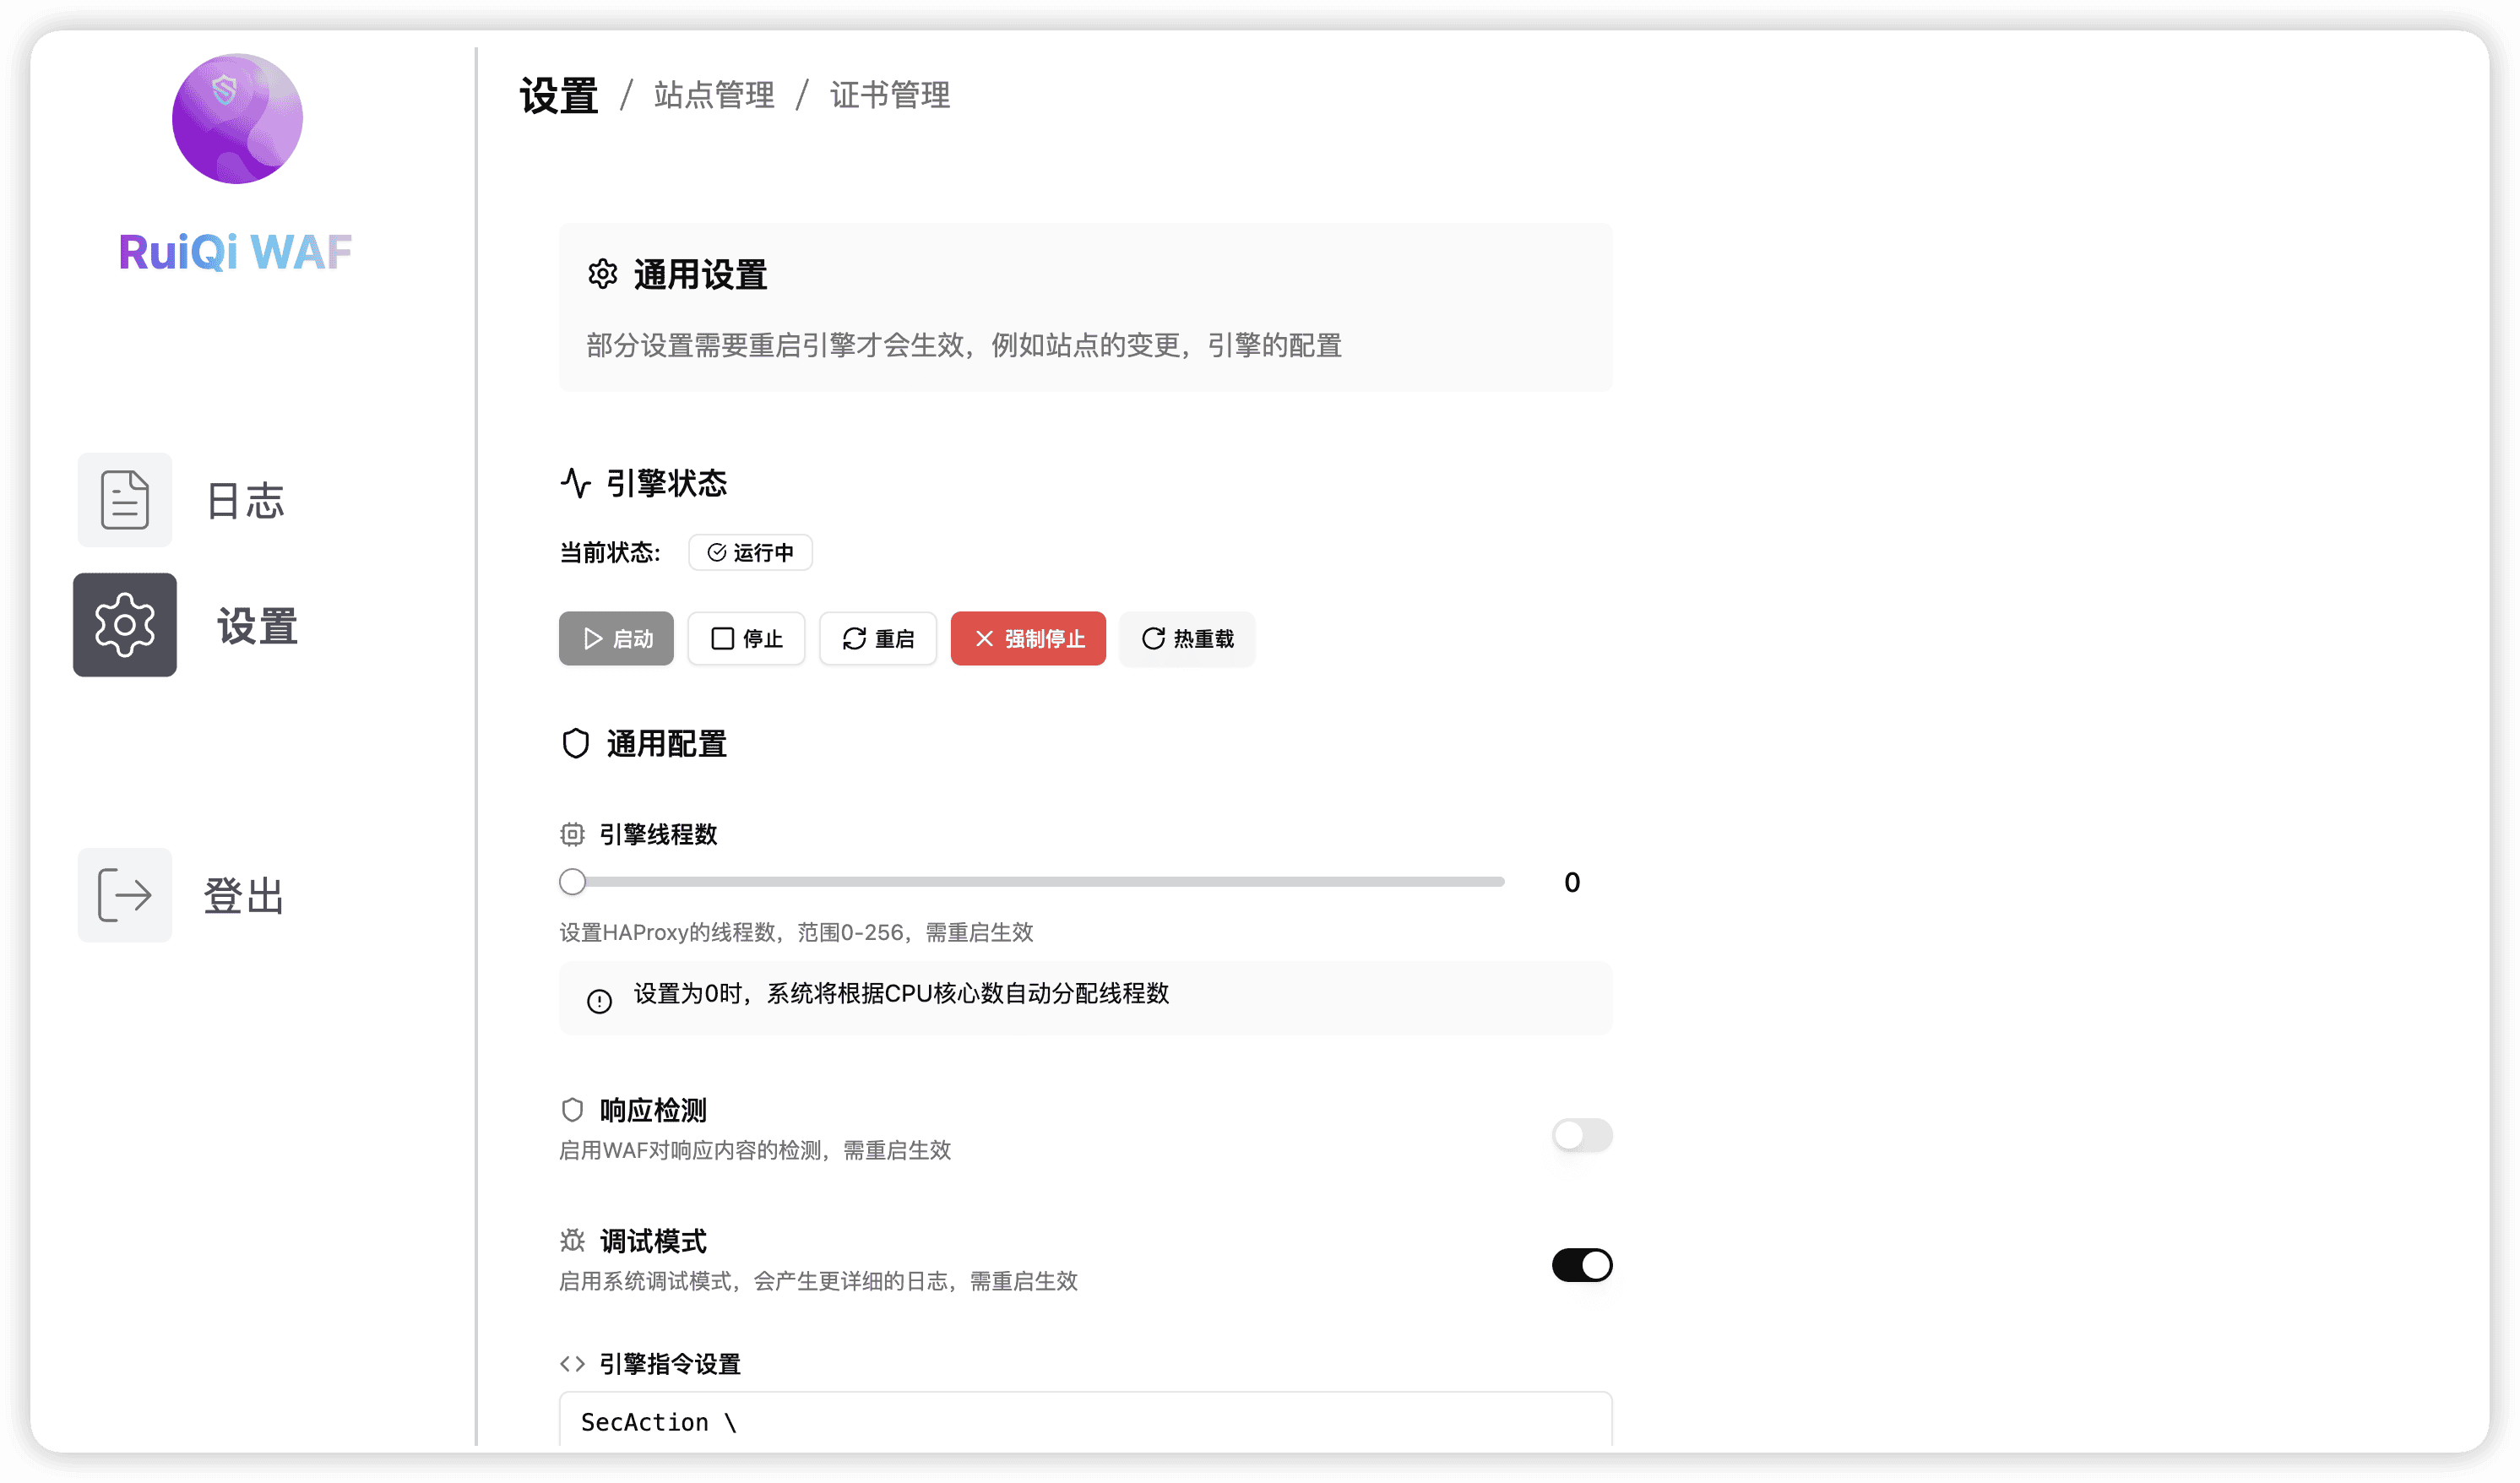Click the 启用系统调试模式 description text

pyautogui.click(x=818, y=1281)
